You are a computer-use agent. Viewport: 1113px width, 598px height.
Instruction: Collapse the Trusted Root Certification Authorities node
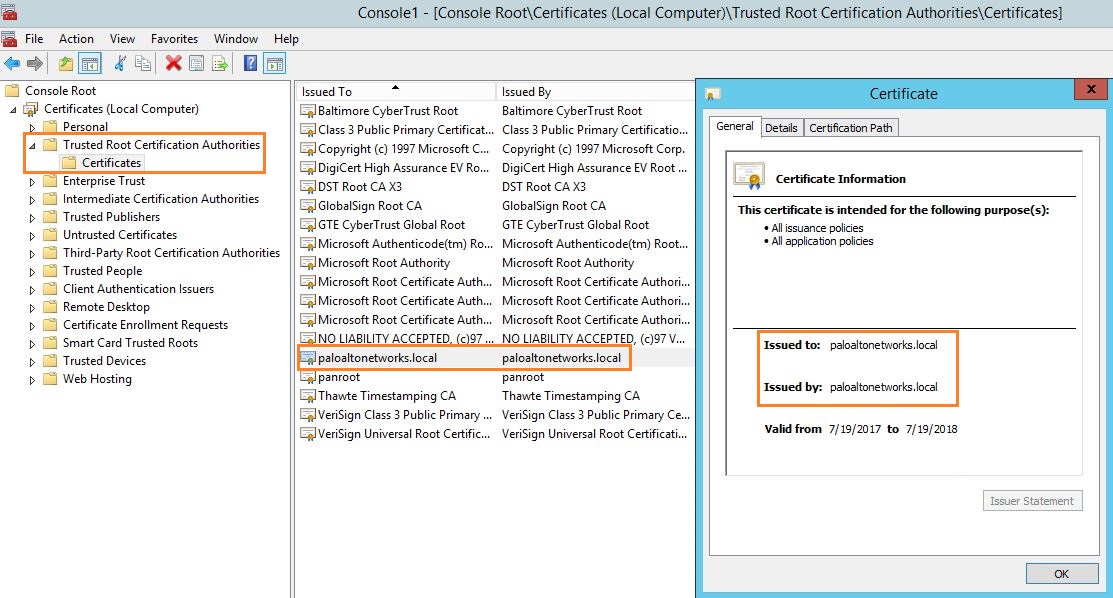click(32, 146)
